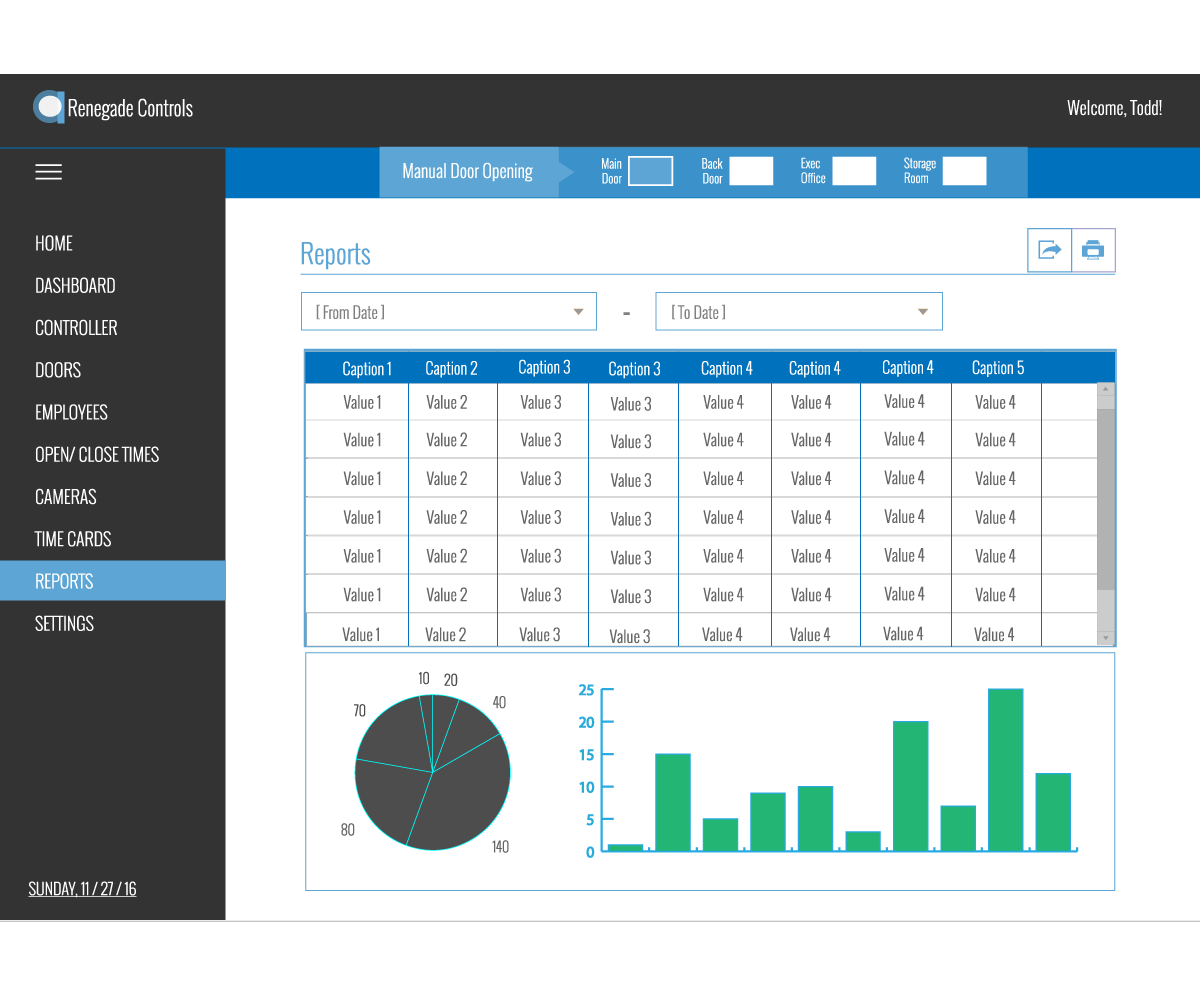
Task: Navigate to Settings in sidebar
Action: point(64,624)
